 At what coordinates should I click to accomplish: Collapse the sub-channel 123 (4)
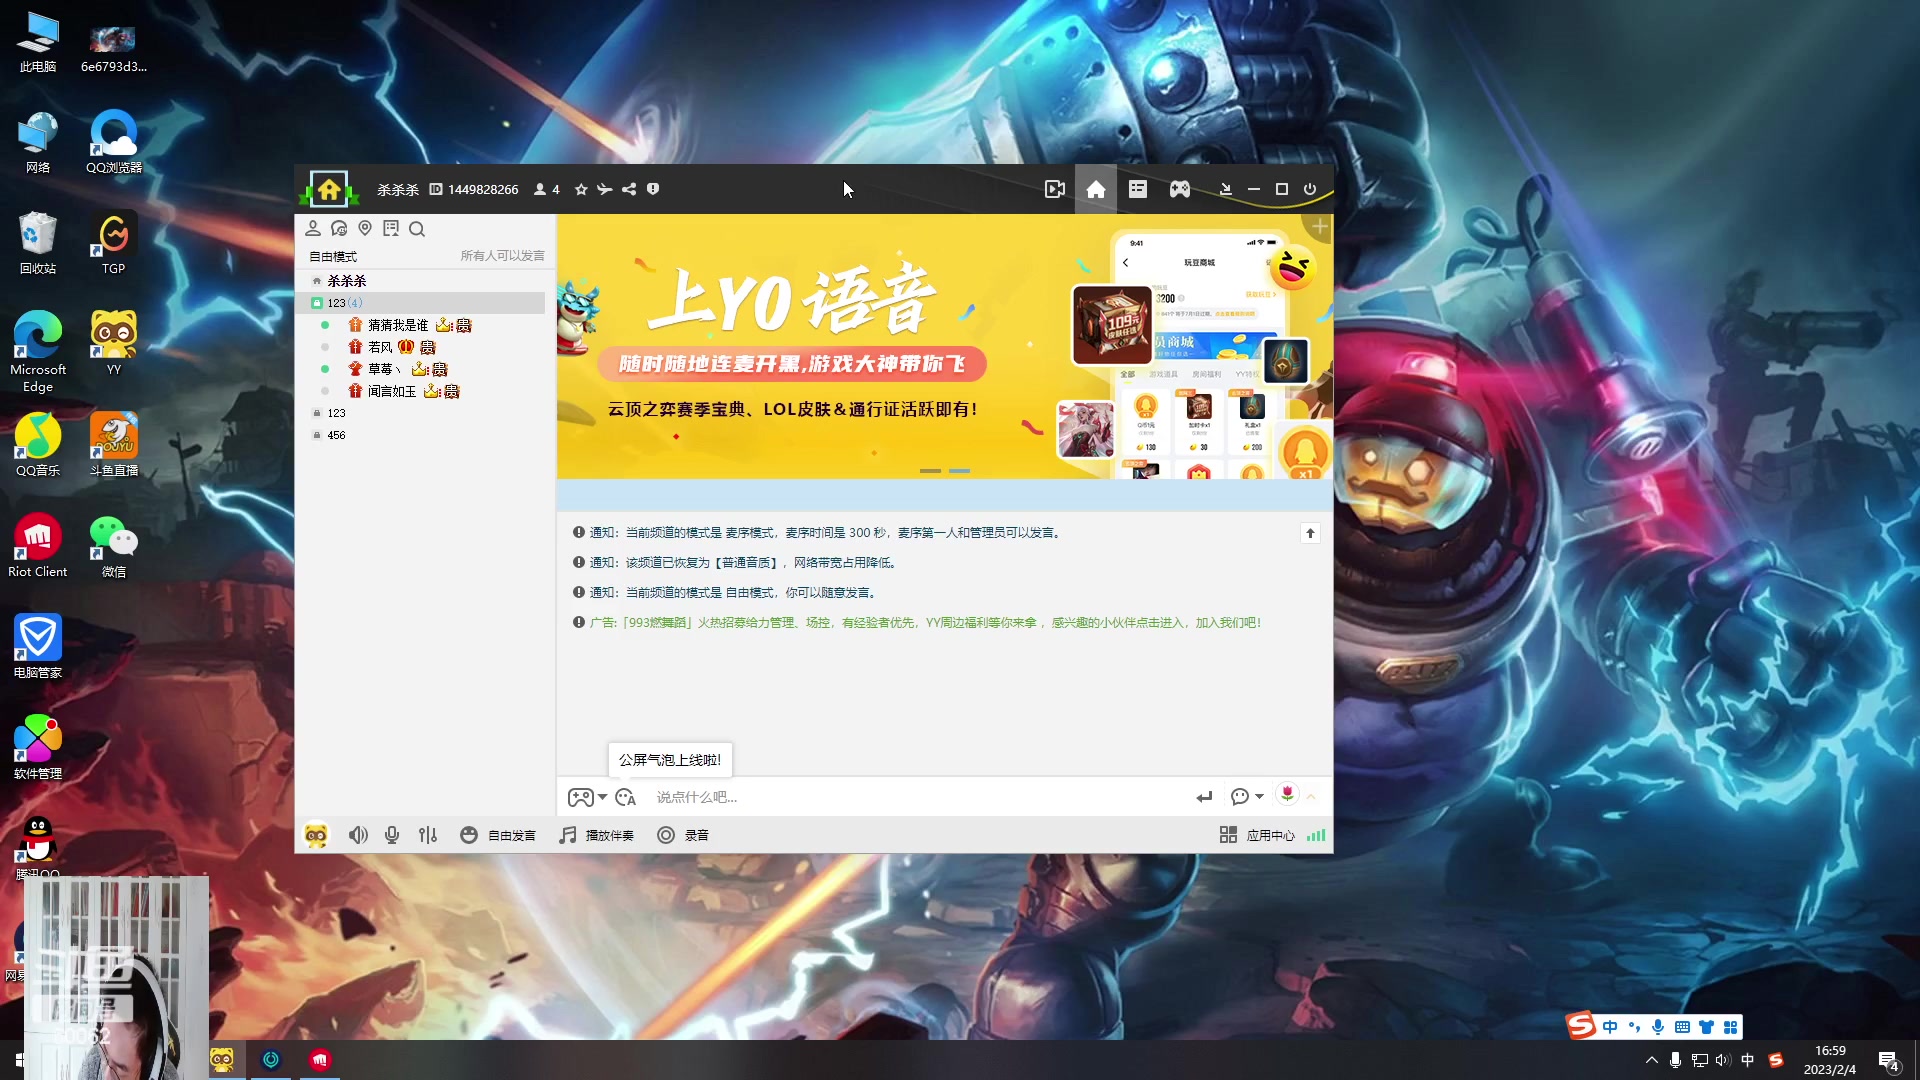420,303
